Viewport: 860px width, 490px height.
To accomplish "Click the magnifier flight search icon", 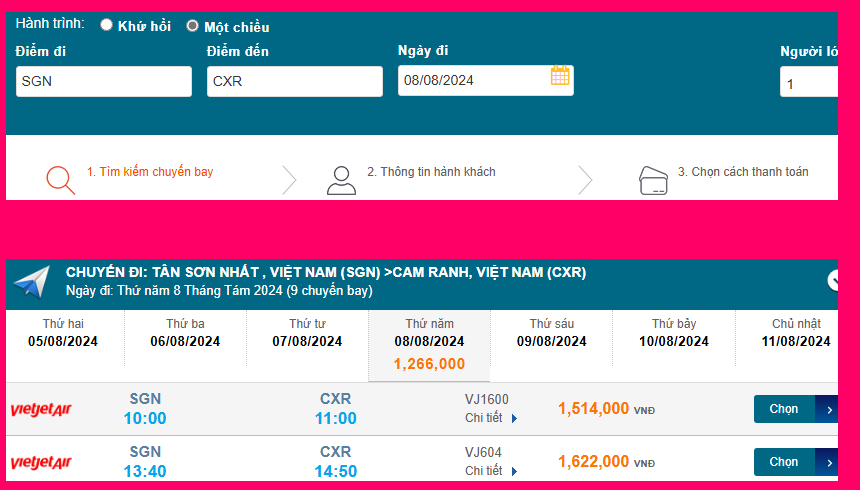I will click(x=60, y=178).
